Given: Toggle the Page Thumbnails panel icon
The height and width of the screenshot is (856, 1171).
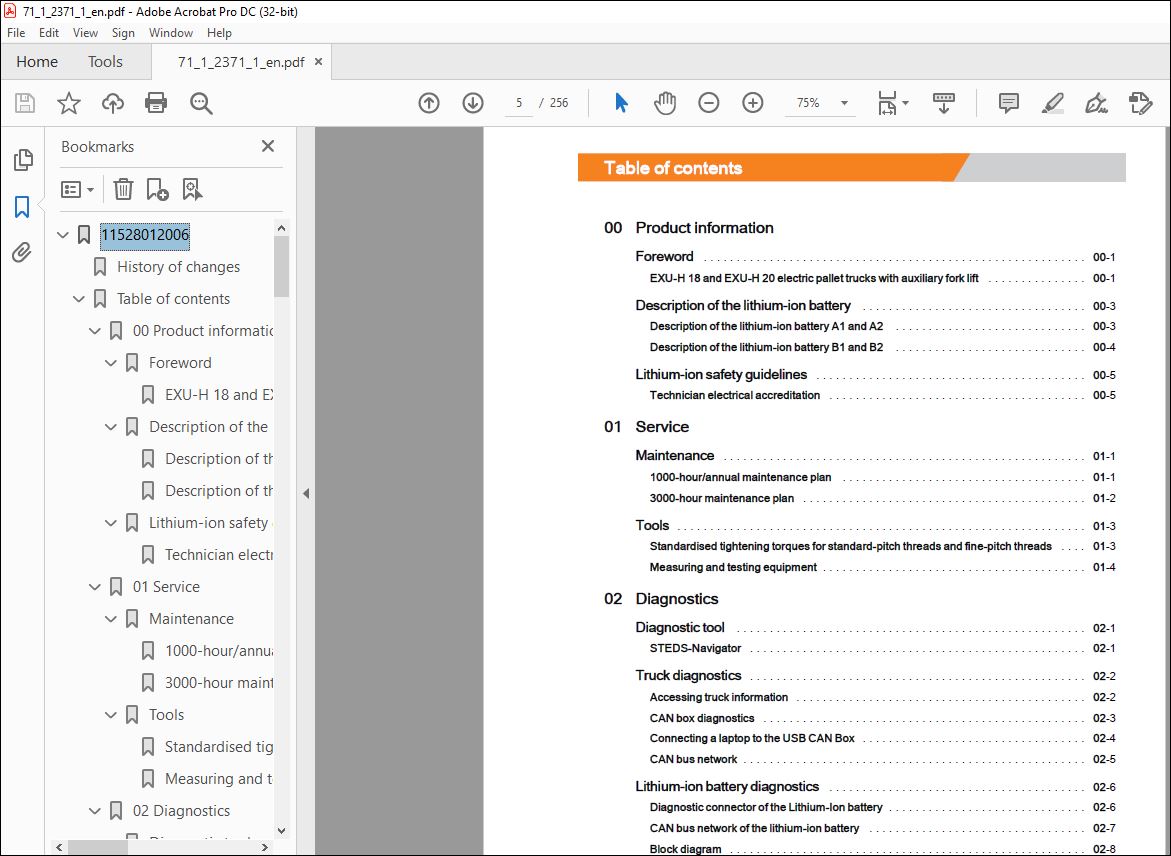Looking at the screenshot, I should point(23,159).
